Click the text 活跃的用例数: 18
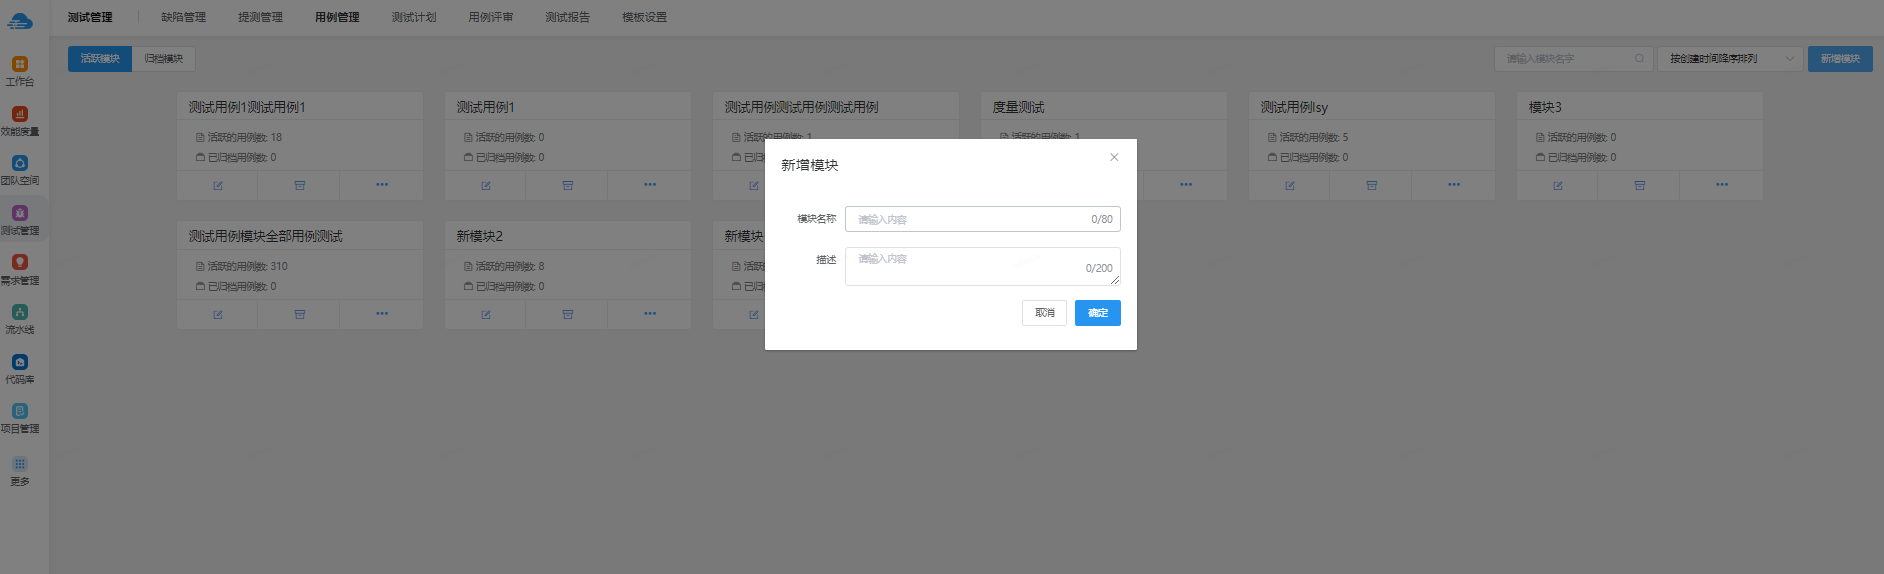1884x574 pixels. 244,137
